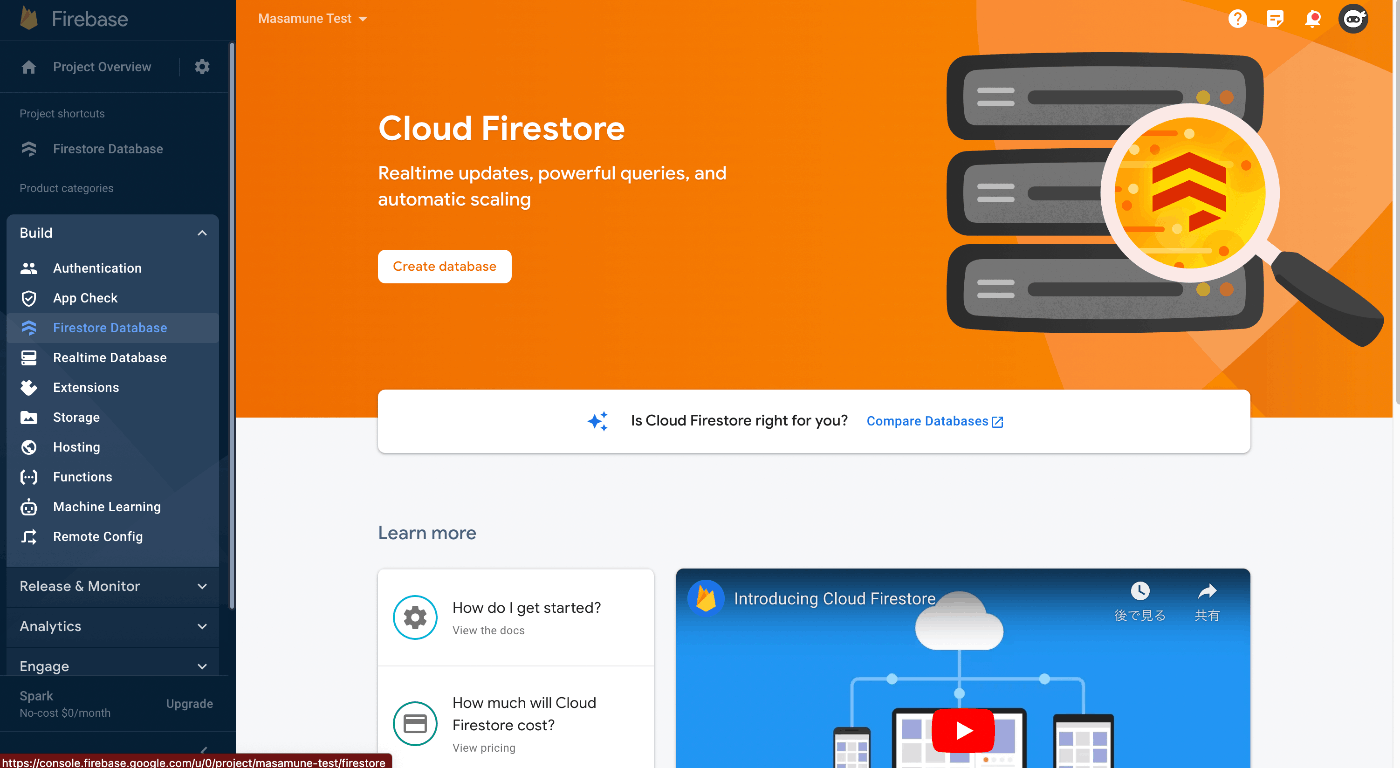The image size is (1400, 768).
Task: Send feedback using the feedback icon
Action: click(x=1275, y=18)
